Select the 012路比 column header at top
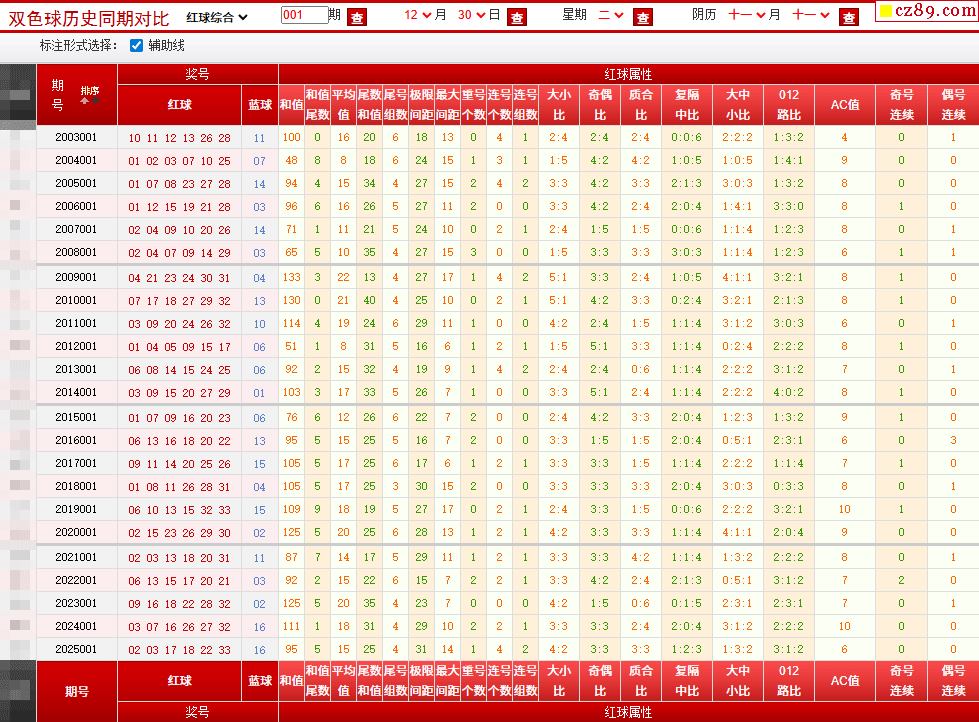The height and width of the screenshot is (722, 979). [x=788, y=104]
